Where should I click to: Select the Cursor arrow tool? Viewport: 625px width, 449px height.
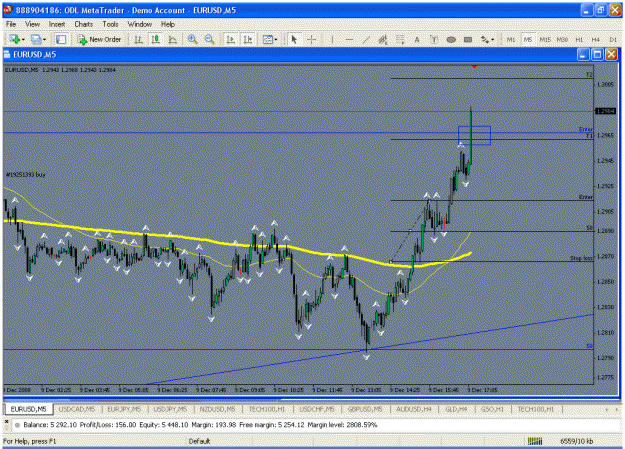click(294, 39)
